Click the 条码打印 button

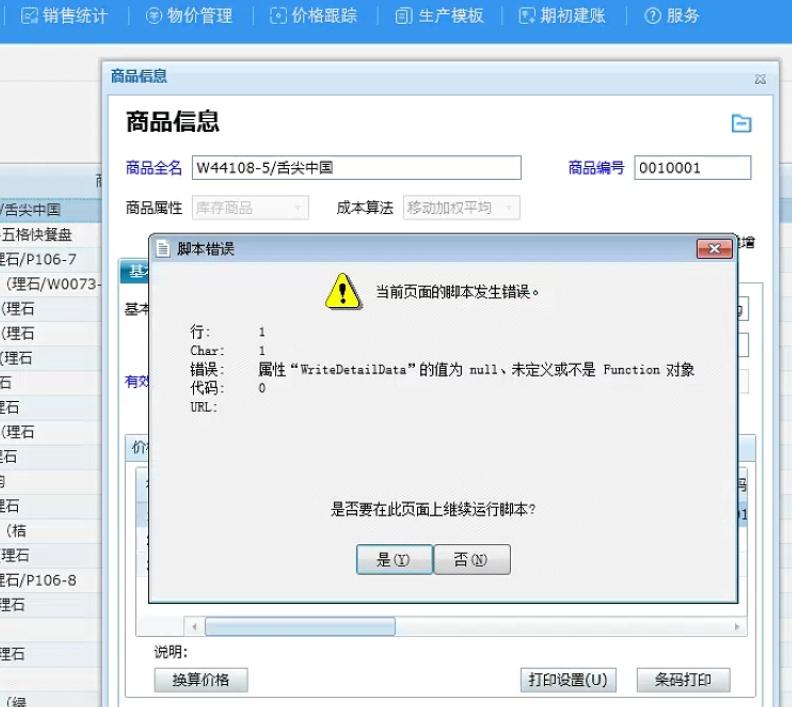click(x=683, y=680)
